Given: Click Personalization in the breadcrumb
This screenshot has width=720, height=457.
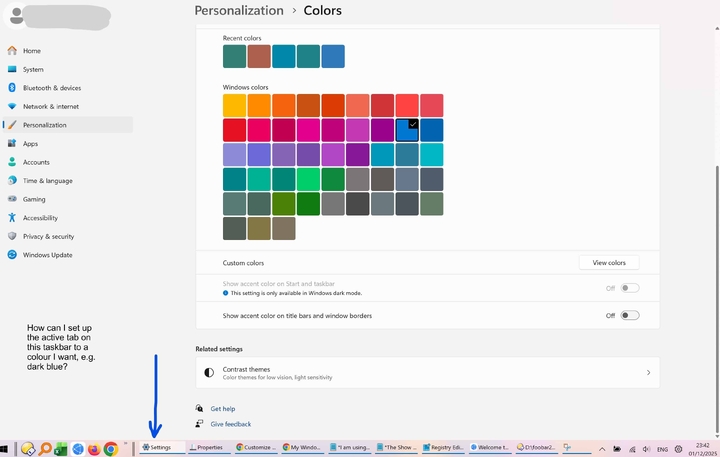Looking at the screenshot, I should 239,11.
